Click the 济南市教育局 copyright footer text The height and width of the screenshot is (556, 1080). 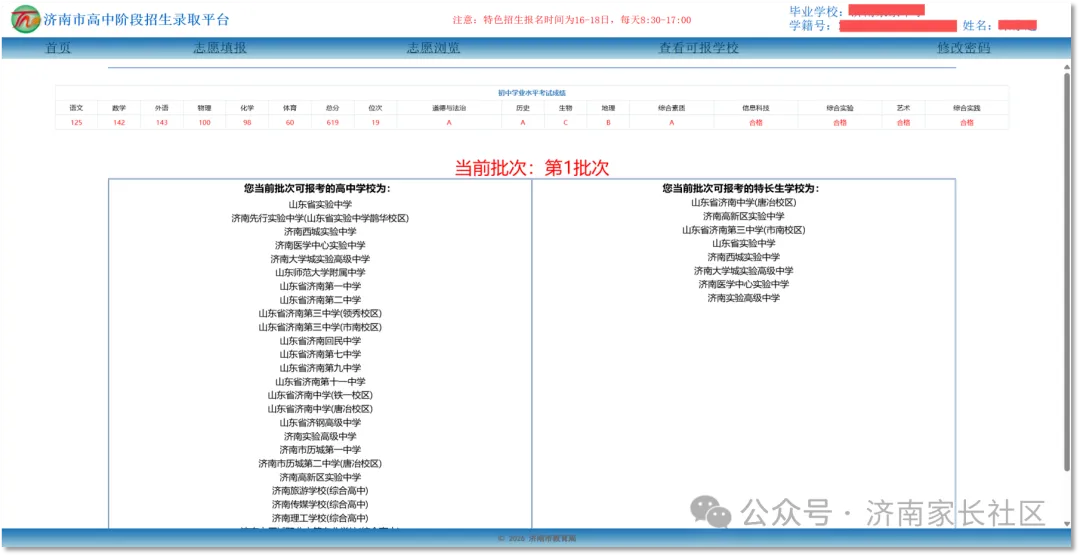[537, 539]
